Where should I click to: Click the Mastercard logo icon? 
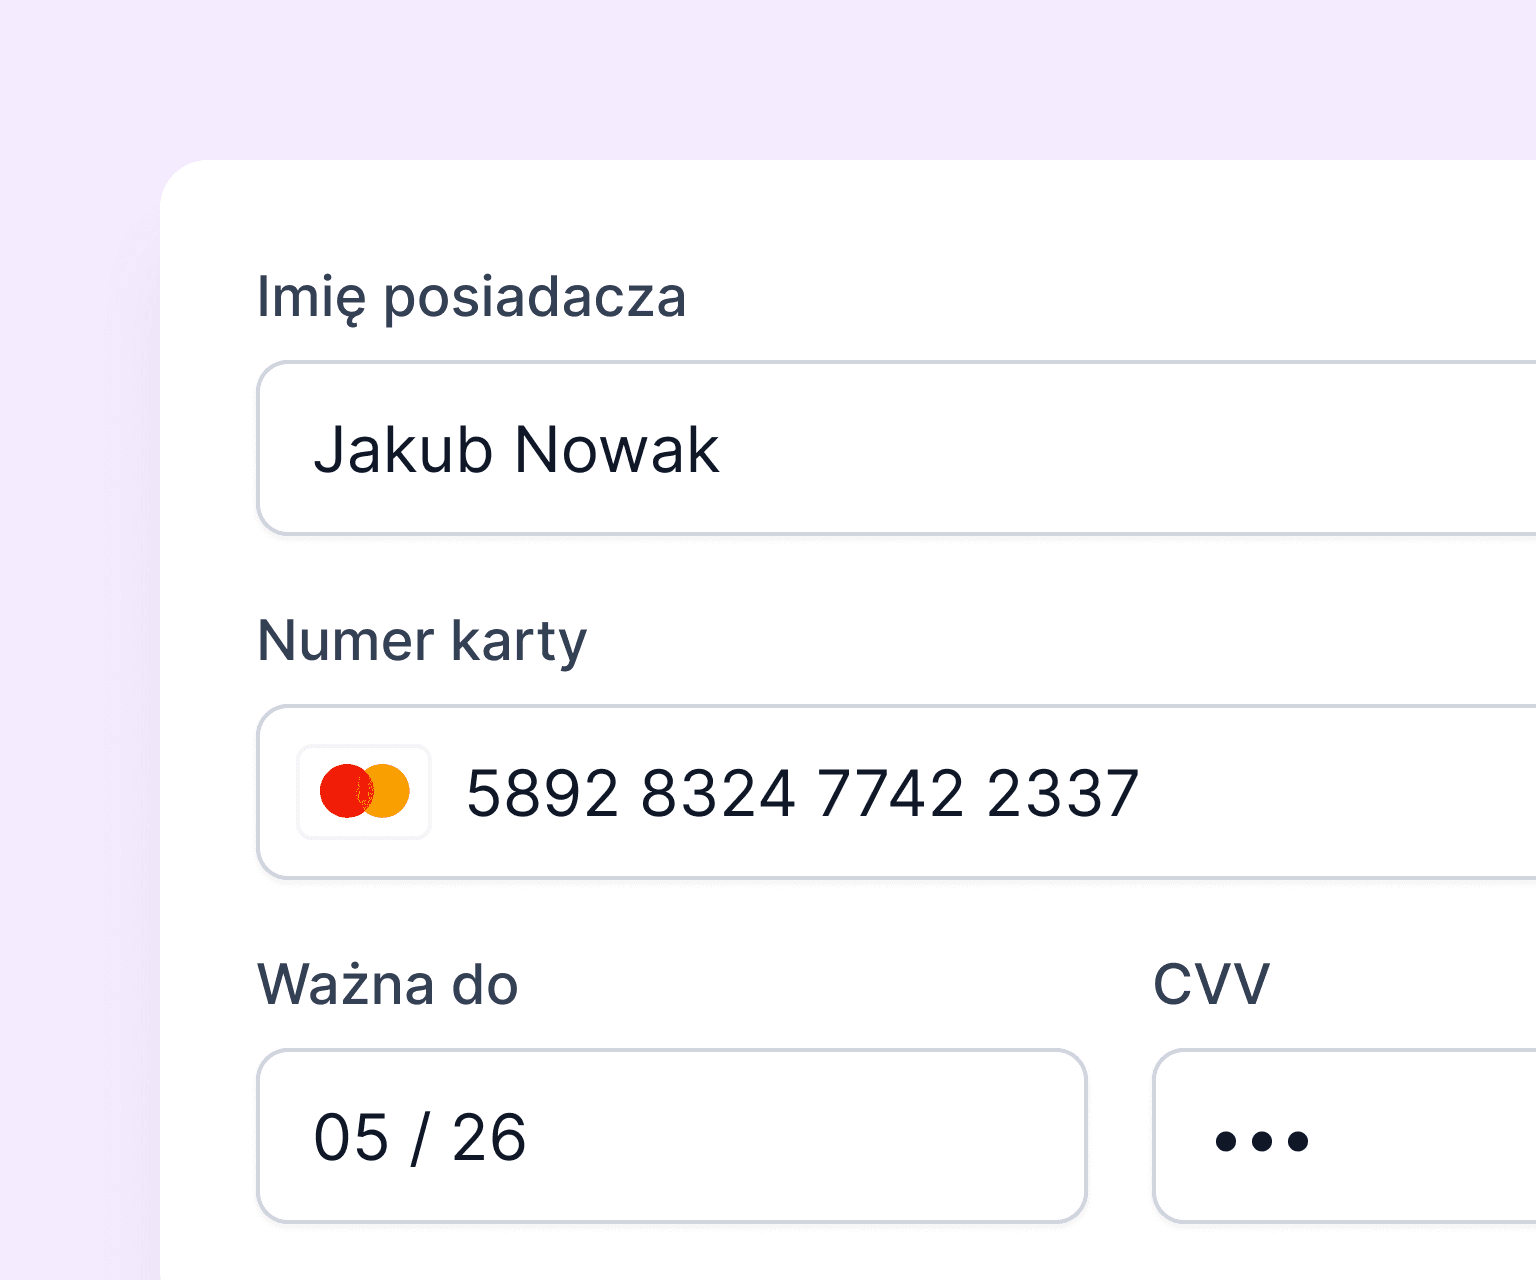tap(364, 792)
